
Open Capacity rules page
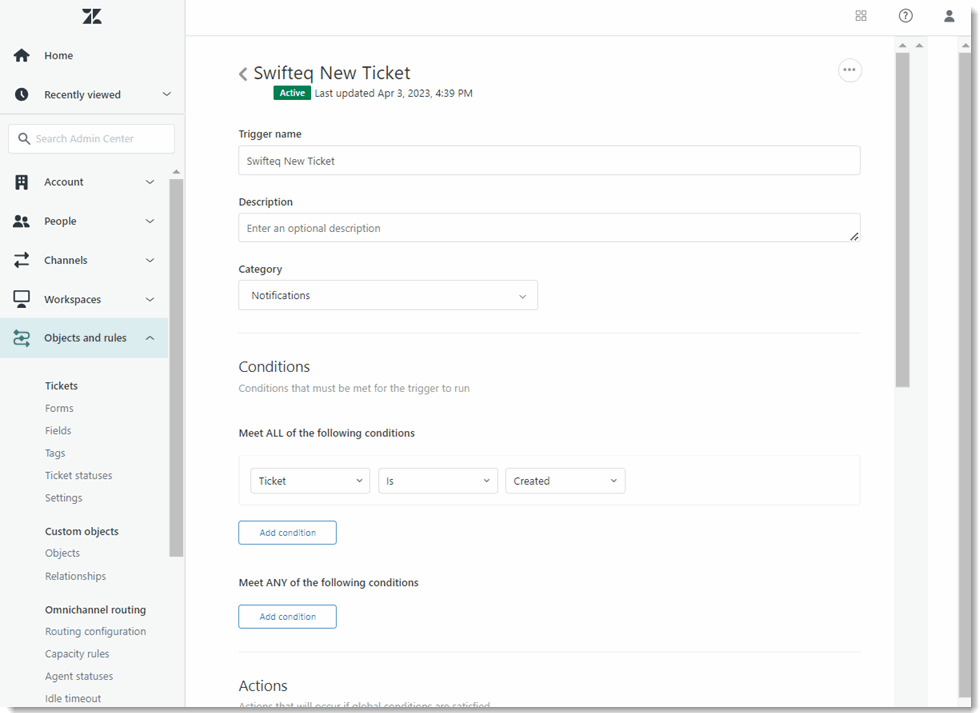pyautogui.click(x=77, y=654)
